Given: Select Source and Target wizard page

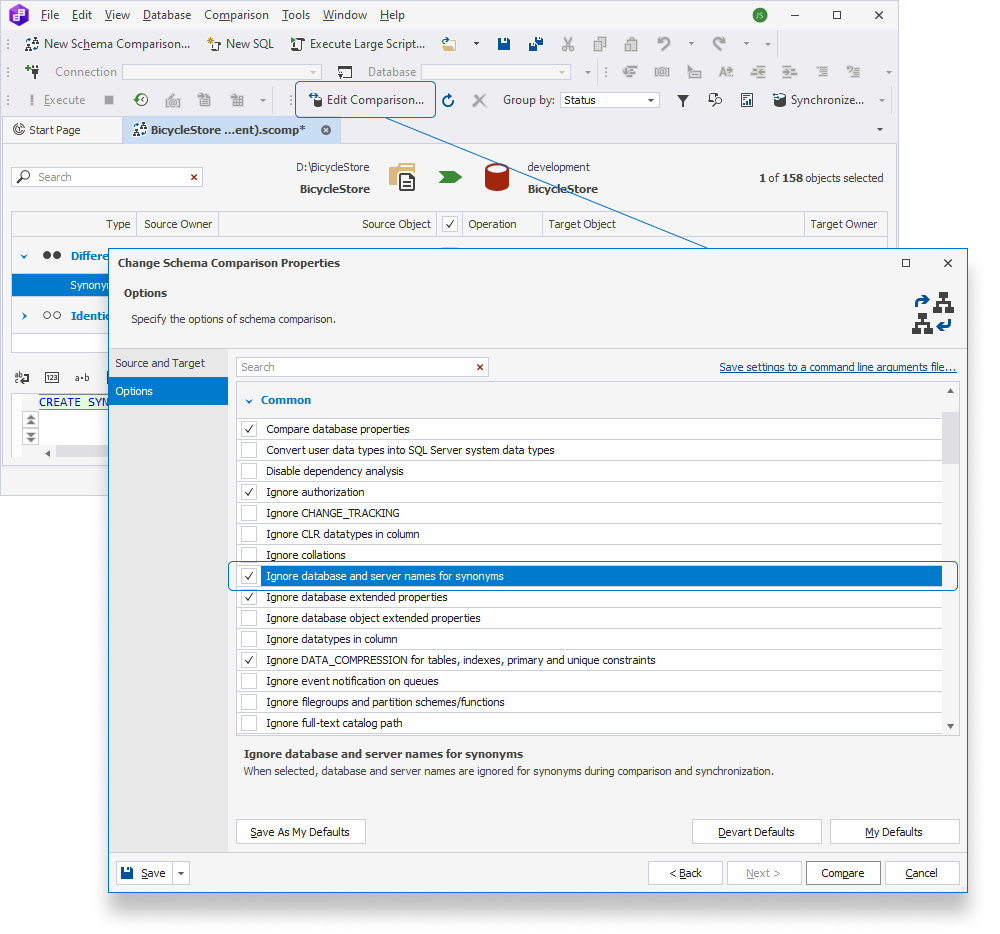Looking at the screenshot, I should tap(168, 363).
